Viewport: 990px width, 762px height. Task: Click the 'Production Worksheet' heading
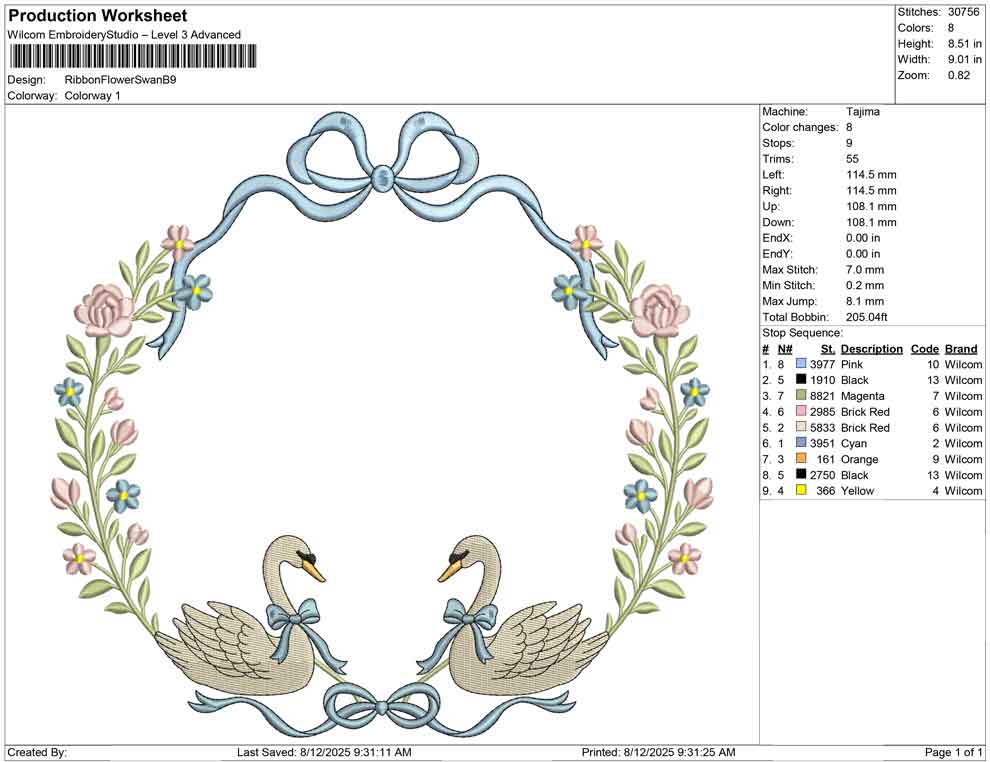(98, 16)
